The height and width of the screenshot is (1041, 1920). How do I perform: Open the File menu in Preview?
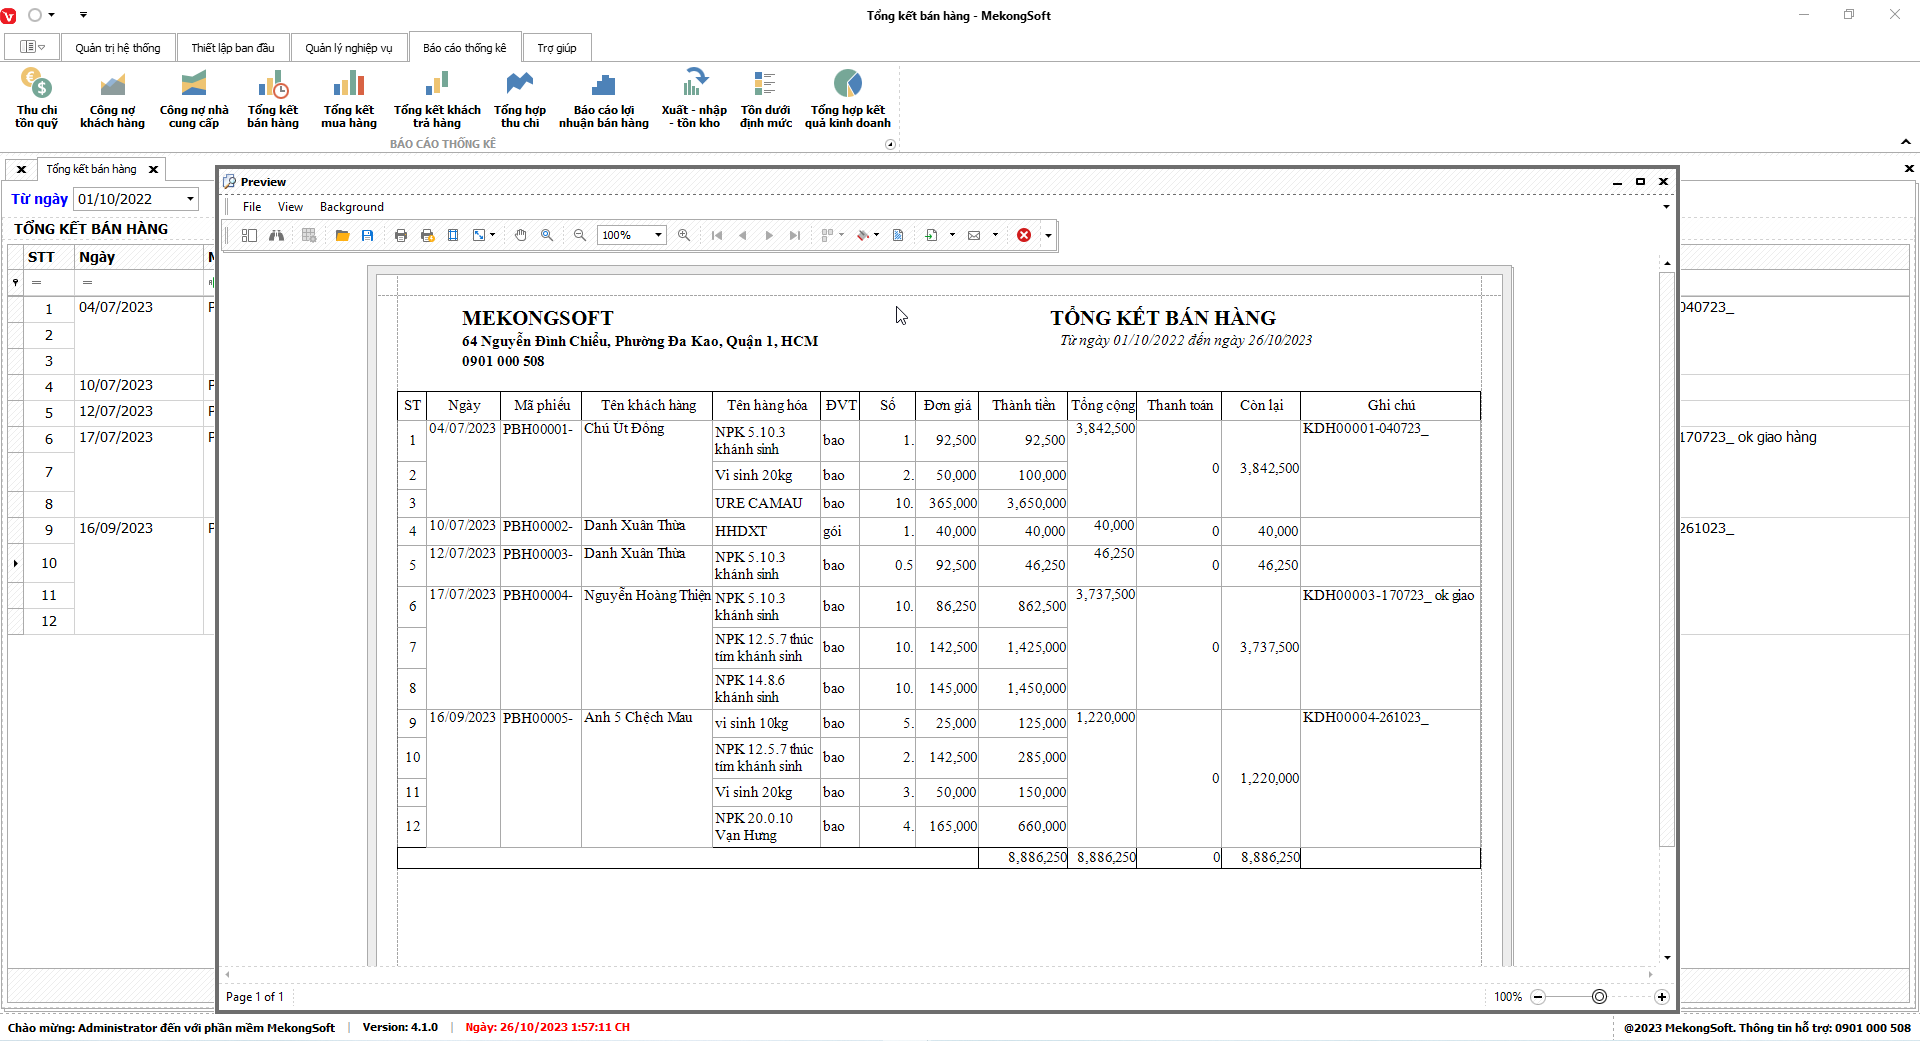[252, 207]
